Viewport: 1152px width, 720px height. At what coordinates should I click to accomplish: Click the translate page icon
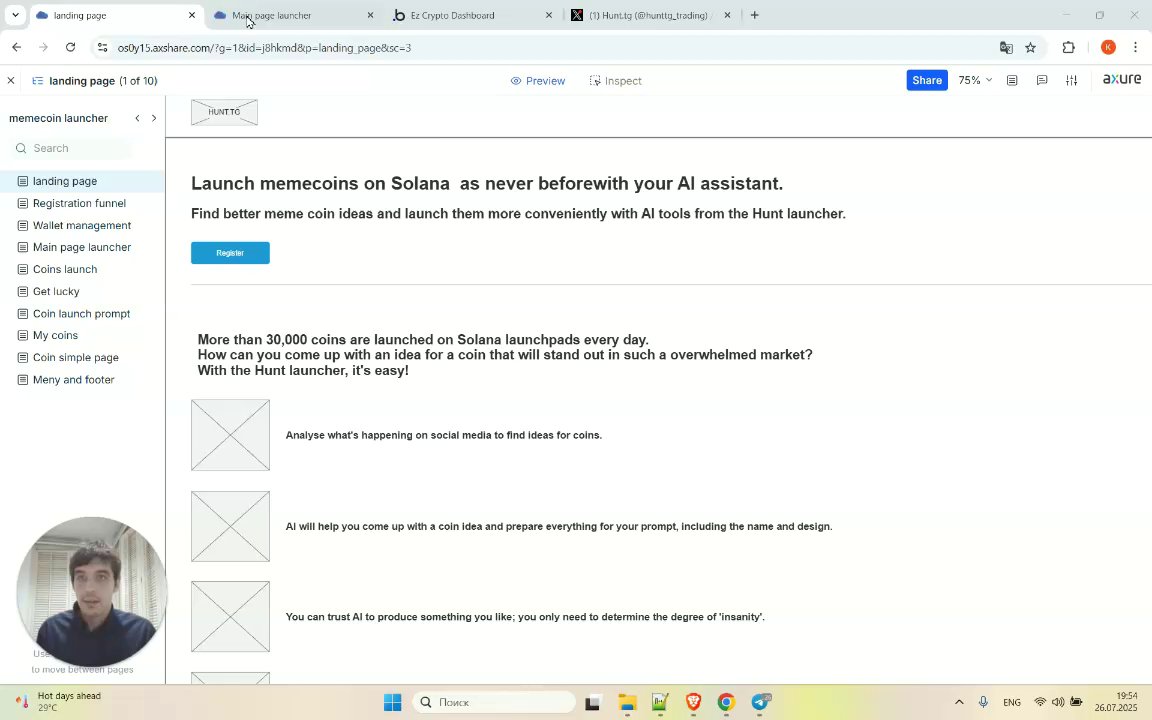pos(1006,48)
